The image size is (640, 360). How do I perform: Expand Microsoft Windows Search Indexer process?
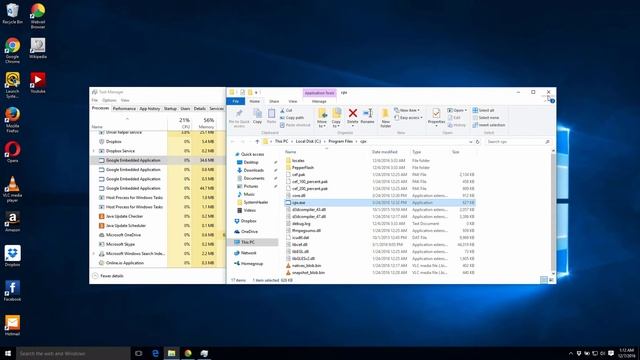(x=94, y=253)
